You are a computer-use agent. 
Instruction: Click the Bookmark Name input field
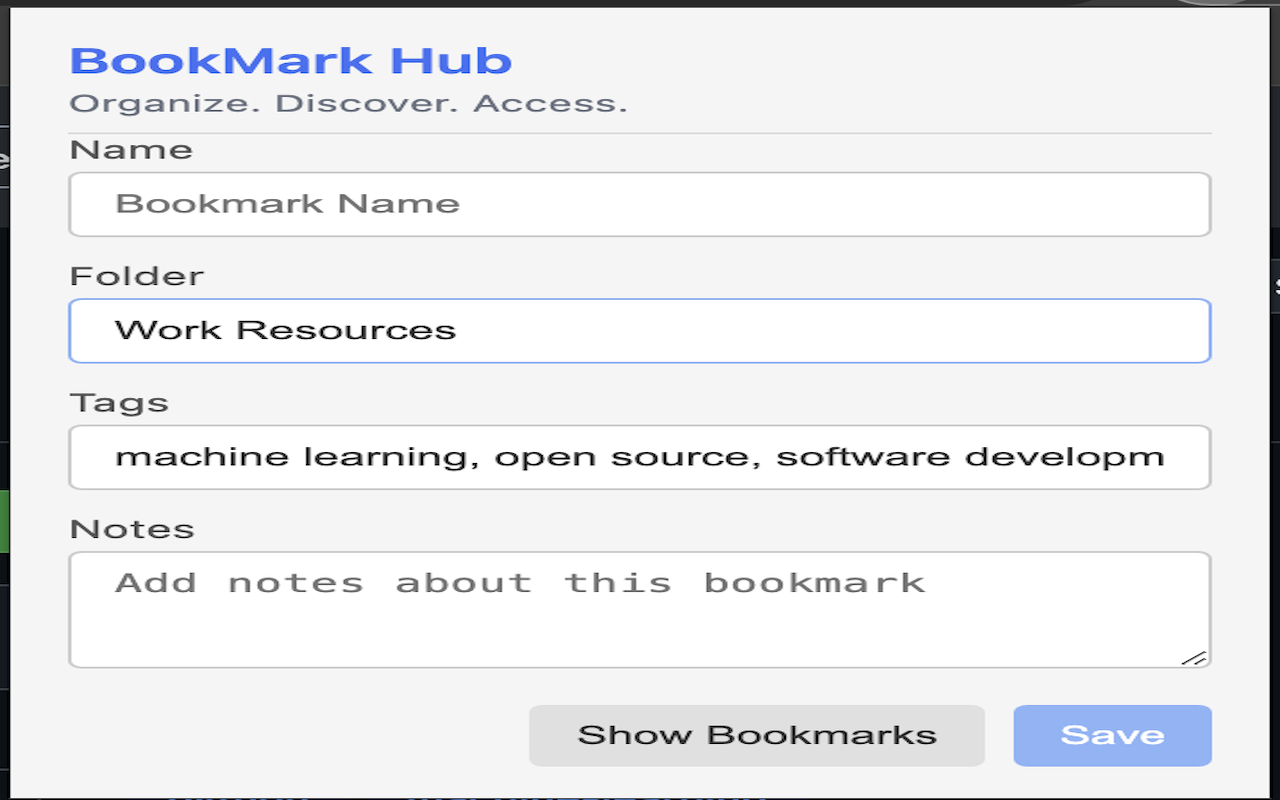point(640,203)
